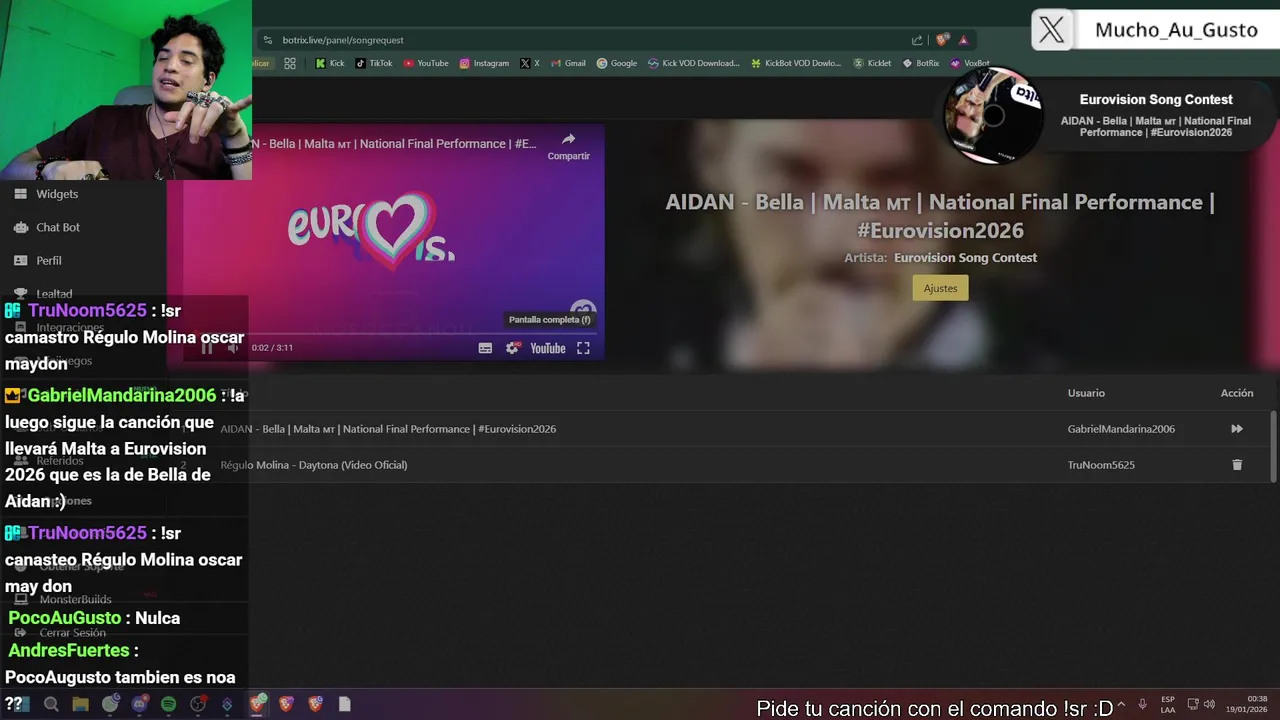Viewport: 1280px width, 720px height.
Task: Pause the YouTube video player
Action: (207, 348)
